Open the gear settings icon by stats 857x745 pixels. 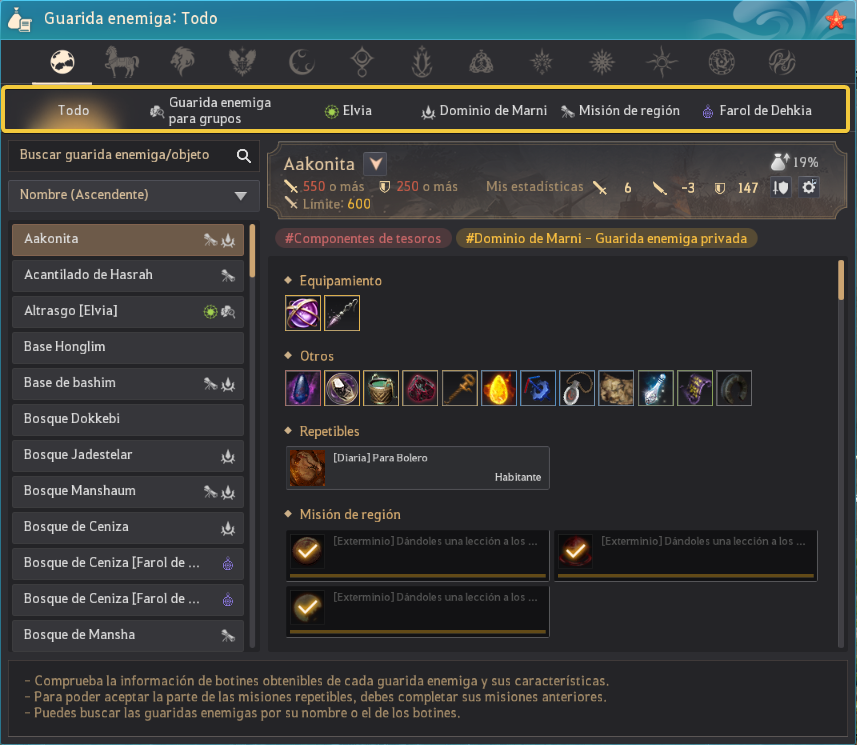pyautogui.click(x=809, y=187)
